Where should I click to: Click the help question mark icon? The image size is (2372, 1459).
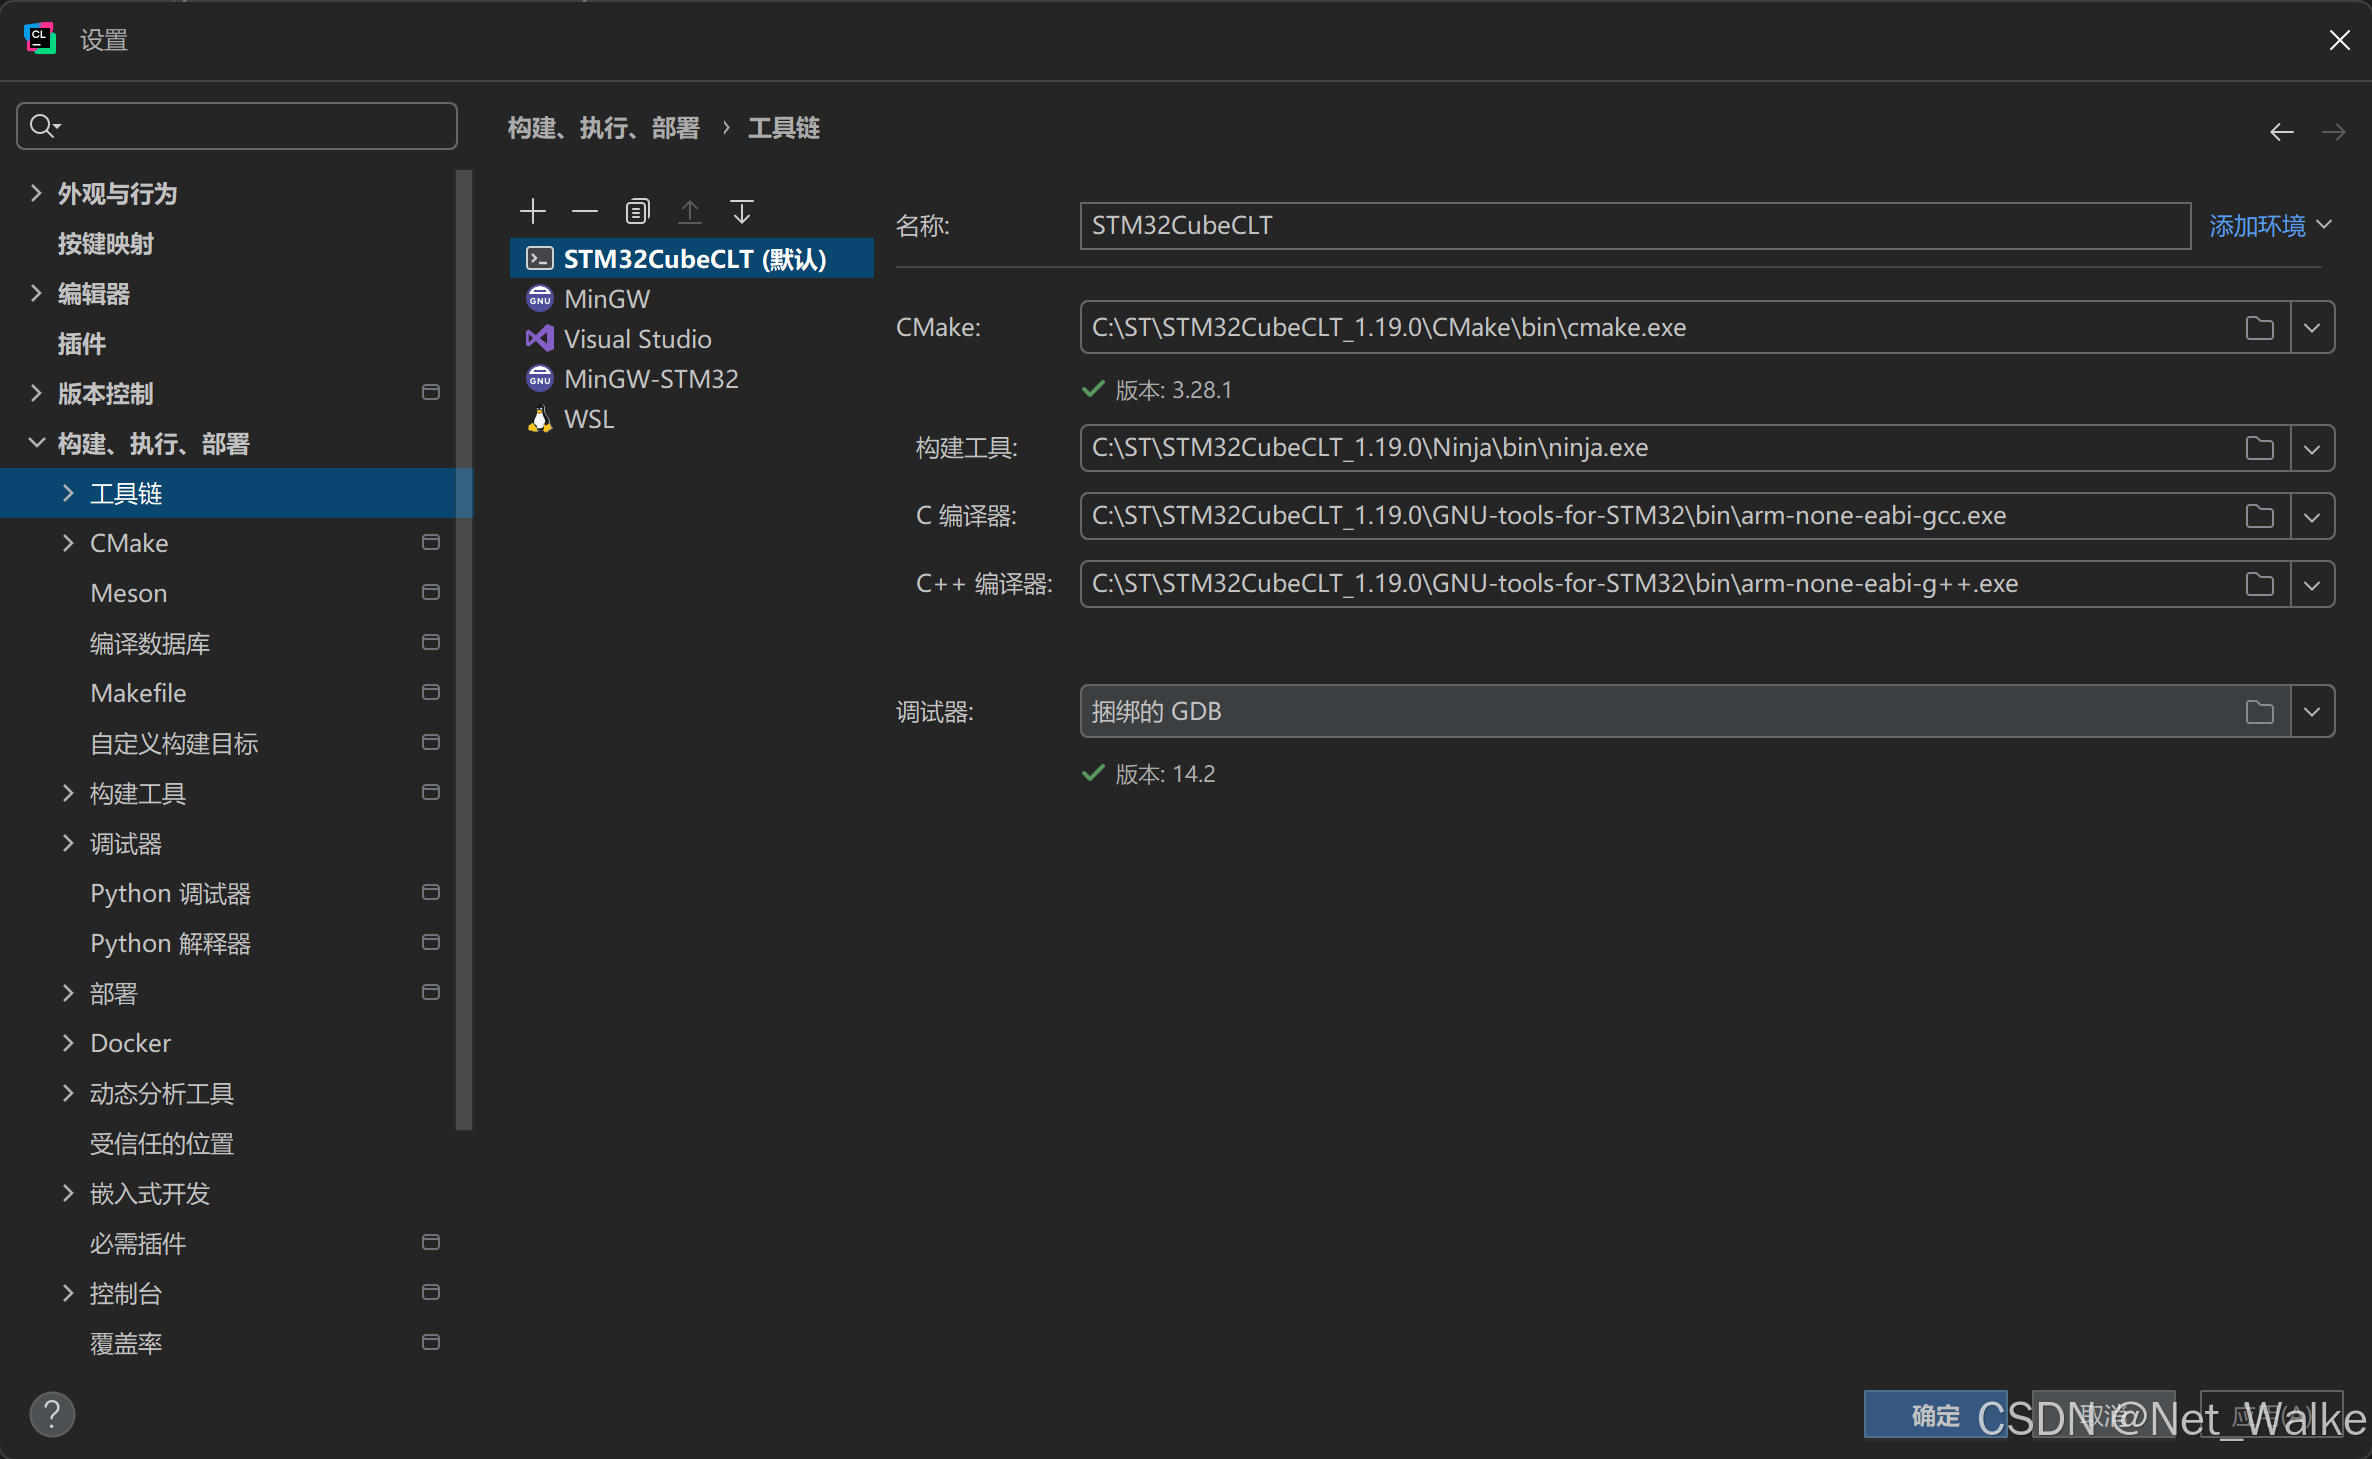pos(52,1414)
